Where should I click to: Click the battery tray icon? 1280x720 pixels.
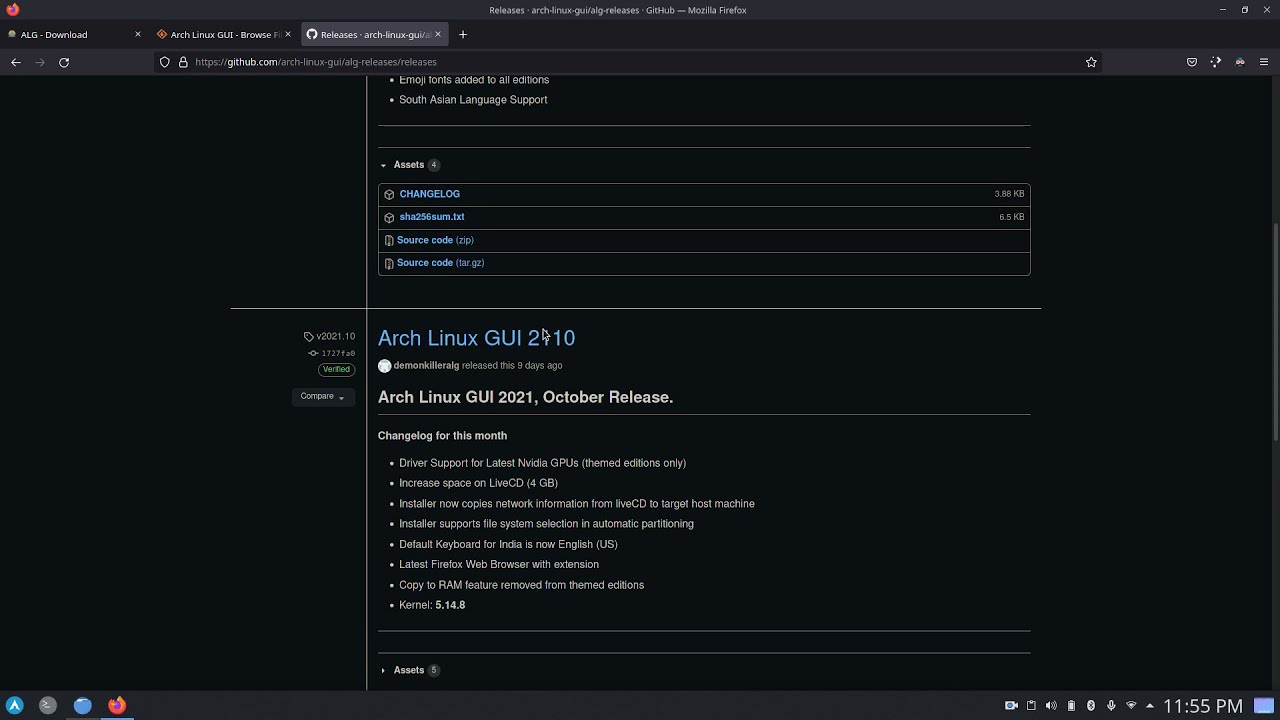click(x=1071, y=706)
